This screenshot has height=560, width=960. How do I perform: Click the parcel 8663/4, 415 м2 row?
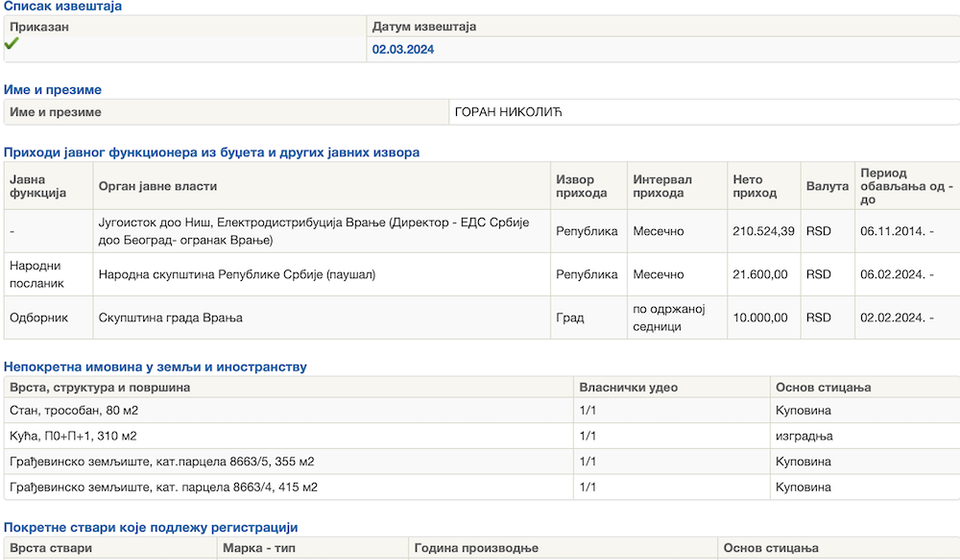click(481, 487)
